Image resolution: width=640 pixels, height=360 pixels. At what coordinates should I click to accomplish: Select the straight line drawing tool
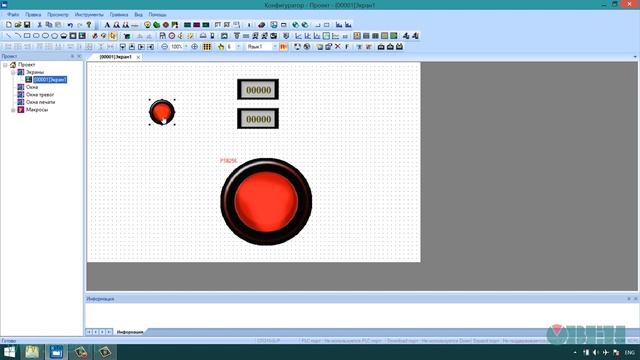click(9, 36)
